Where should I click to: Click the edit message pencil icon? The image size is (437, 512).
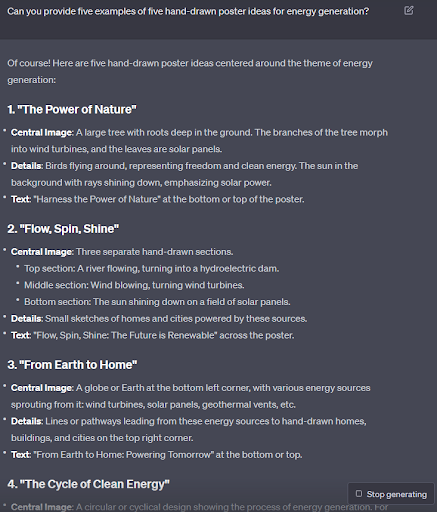[x=409, y=11]
